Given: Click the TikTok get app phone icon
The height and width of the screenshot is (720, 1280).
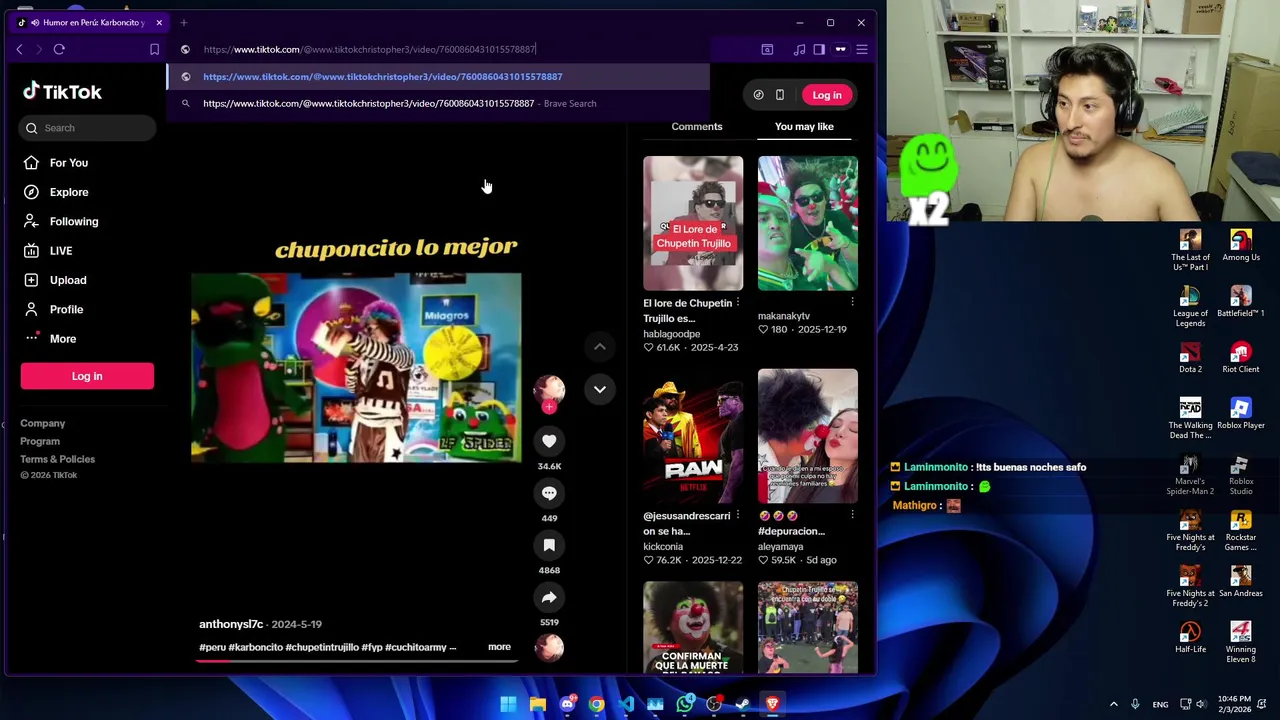Looking at the screenshot, I should coord(780,95).
